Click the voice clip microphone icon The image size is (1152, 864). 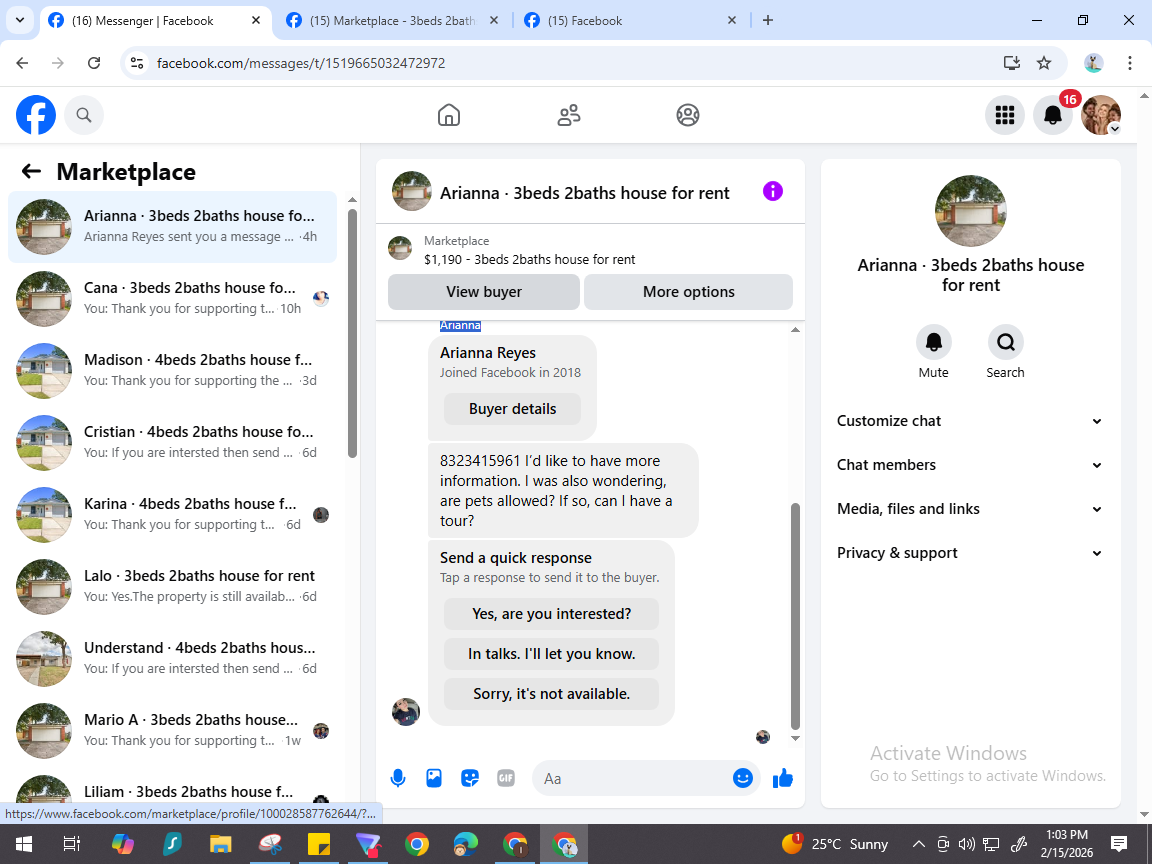[397, 778]
